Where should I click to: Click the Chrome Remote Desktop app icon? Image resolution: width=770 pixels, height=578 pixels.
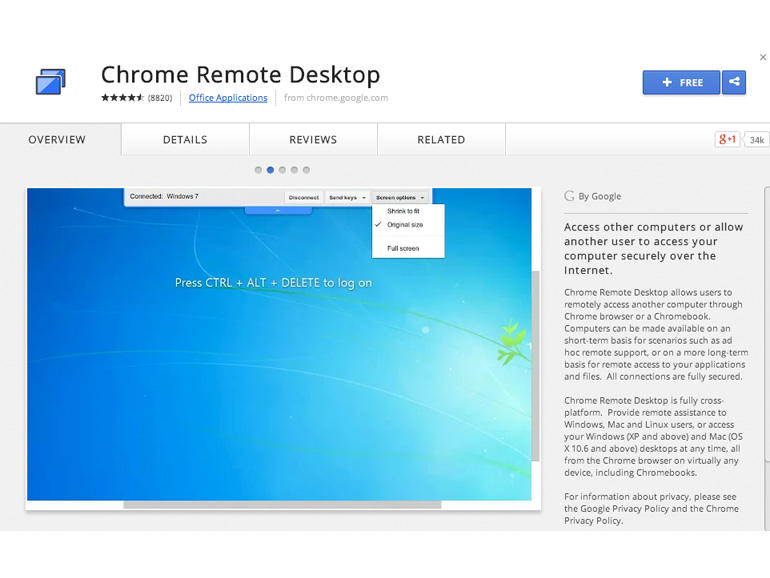51,82
